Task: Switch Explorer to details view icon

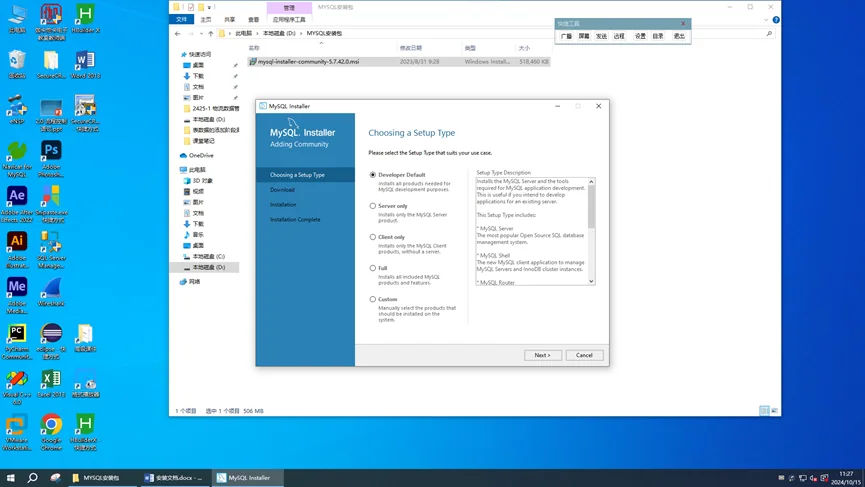Action: coord(764,411)
